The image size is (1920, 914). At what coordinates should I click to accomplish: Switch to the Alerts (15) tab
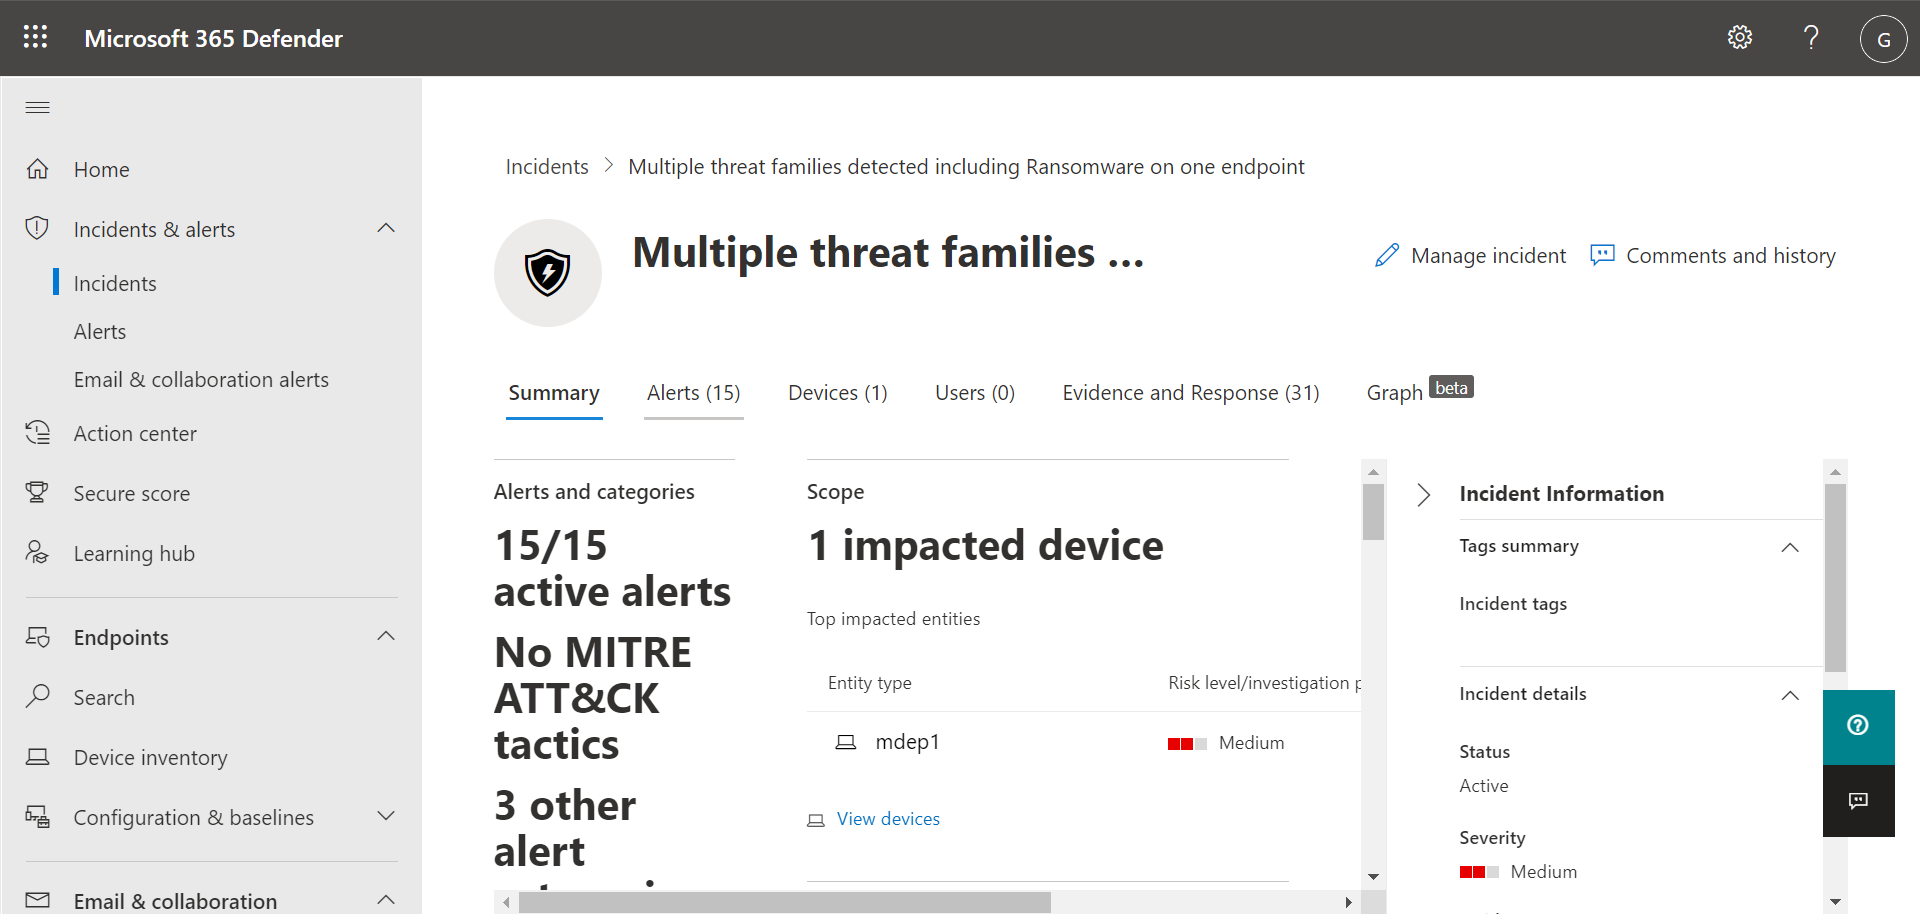click(x=694, y=393)
